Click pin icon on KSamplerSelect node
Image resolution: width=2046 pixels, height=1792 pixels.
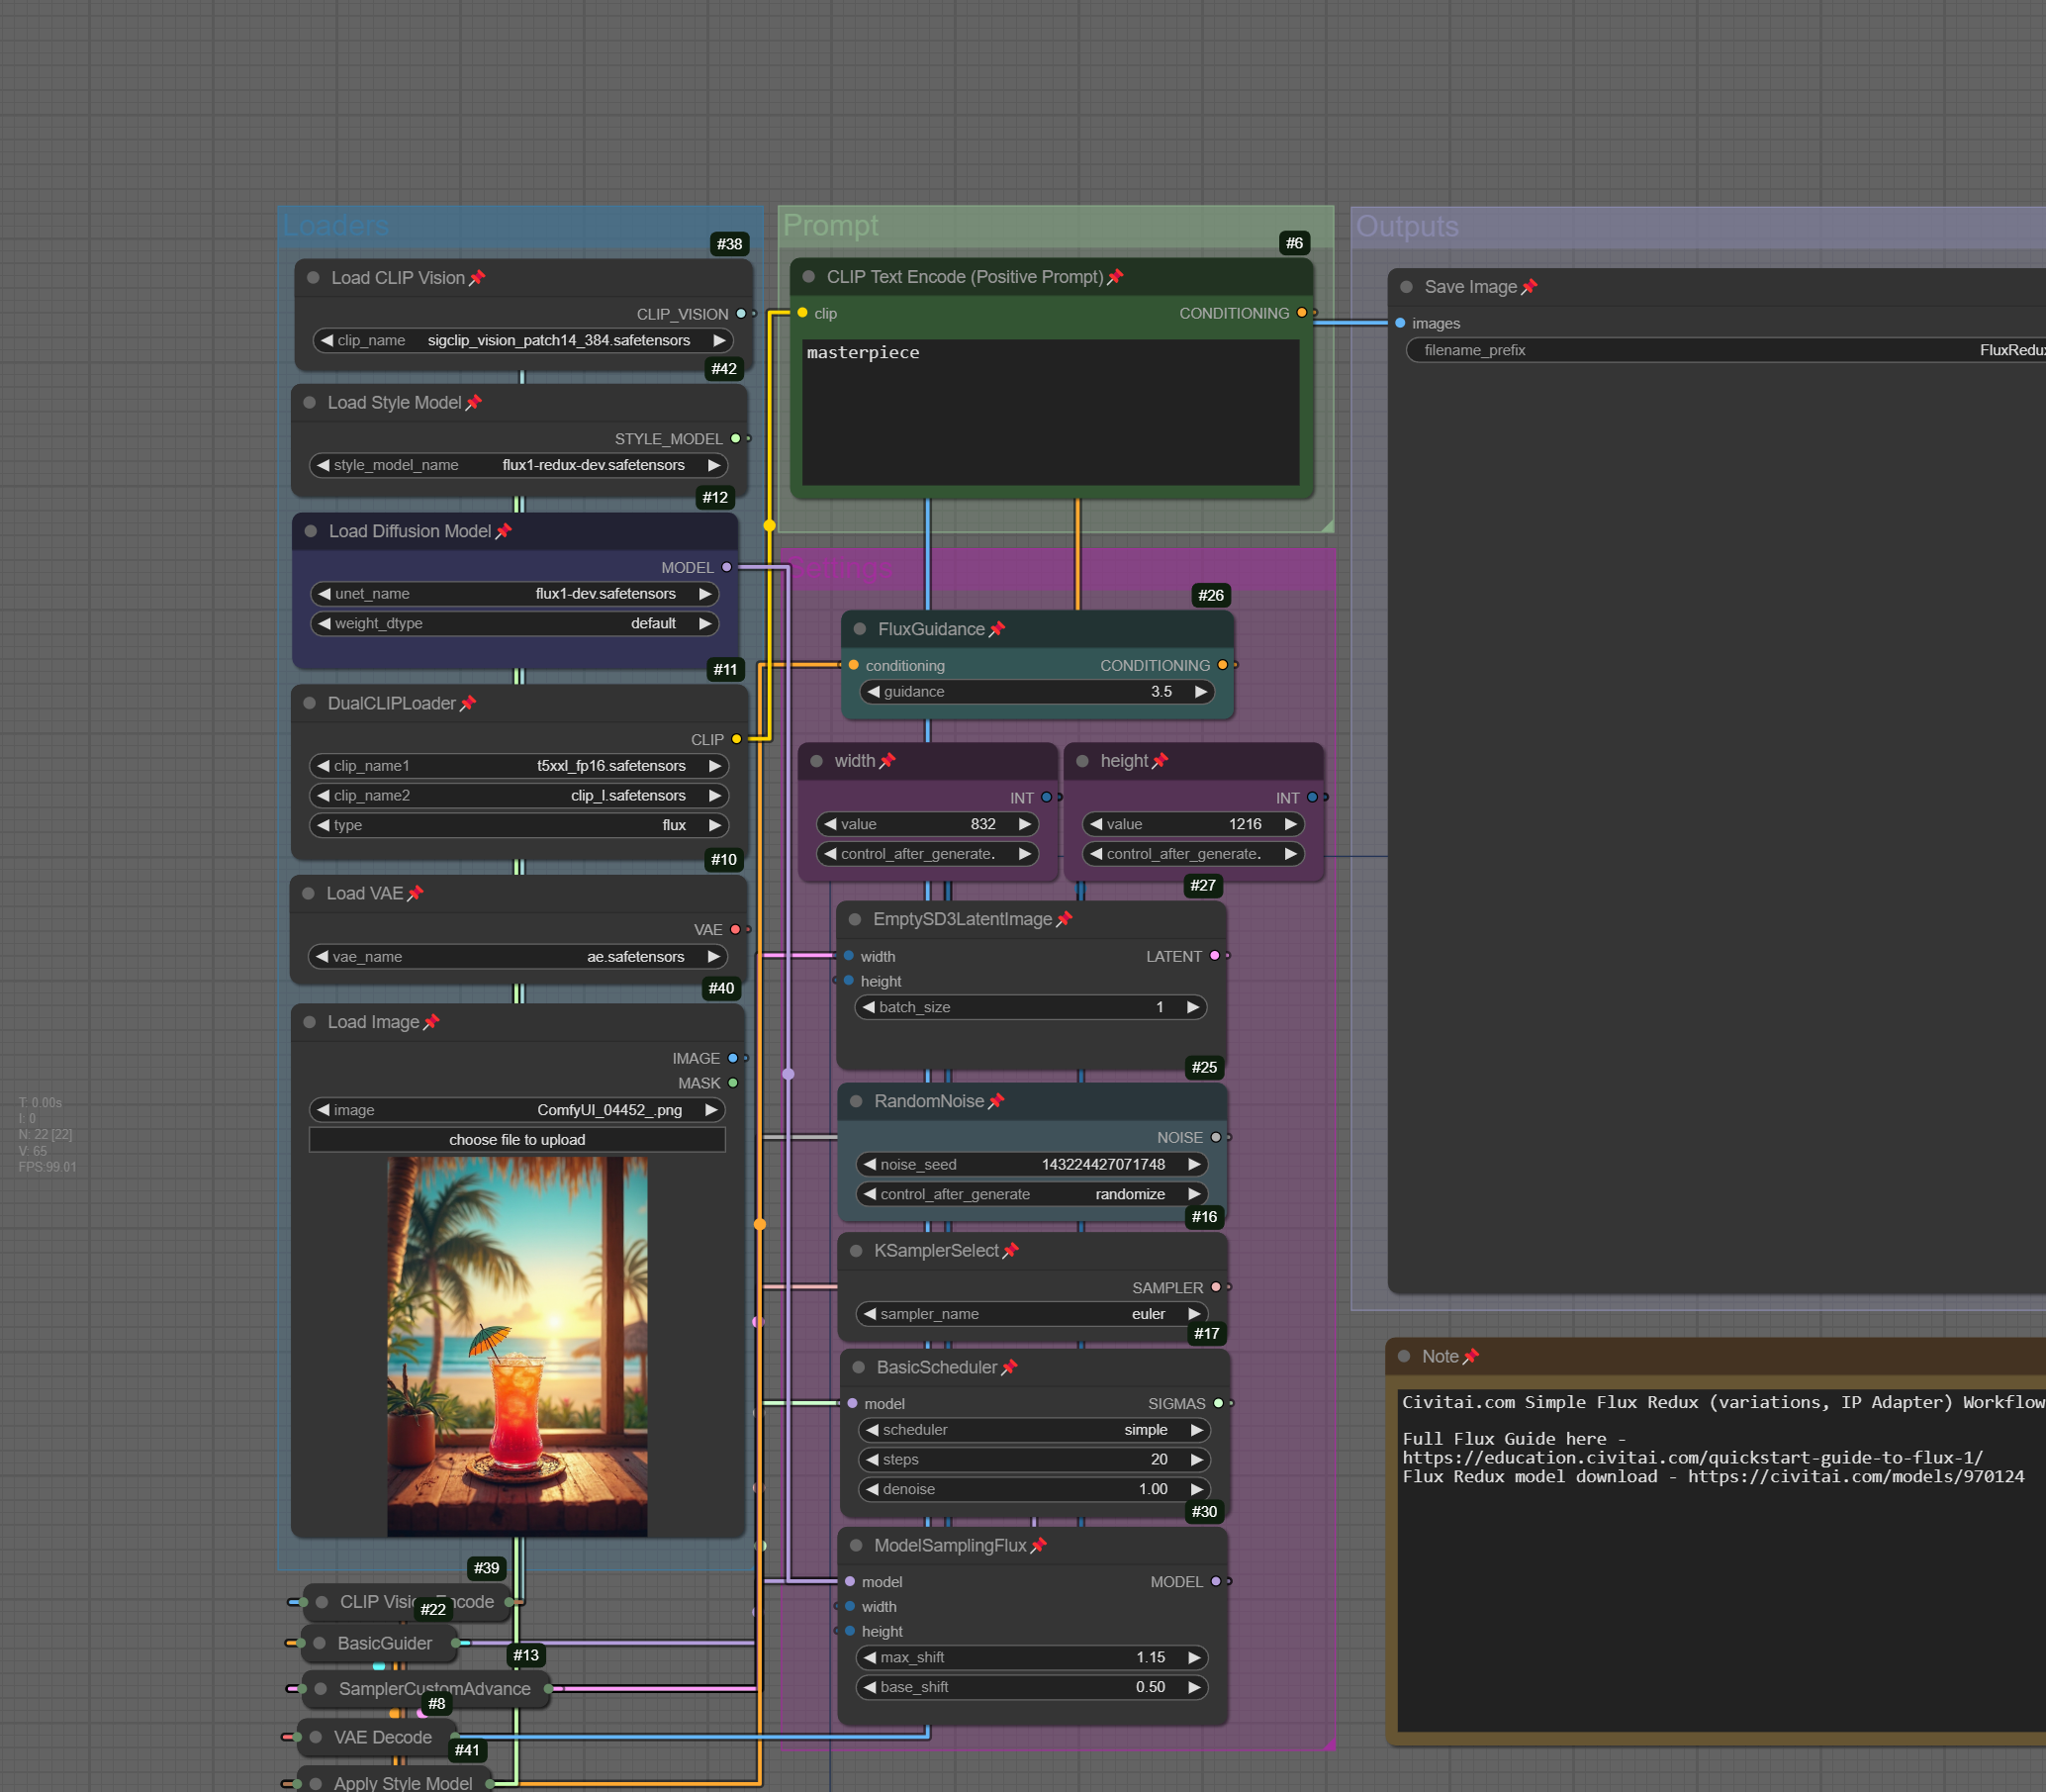click(1011, 1251)
